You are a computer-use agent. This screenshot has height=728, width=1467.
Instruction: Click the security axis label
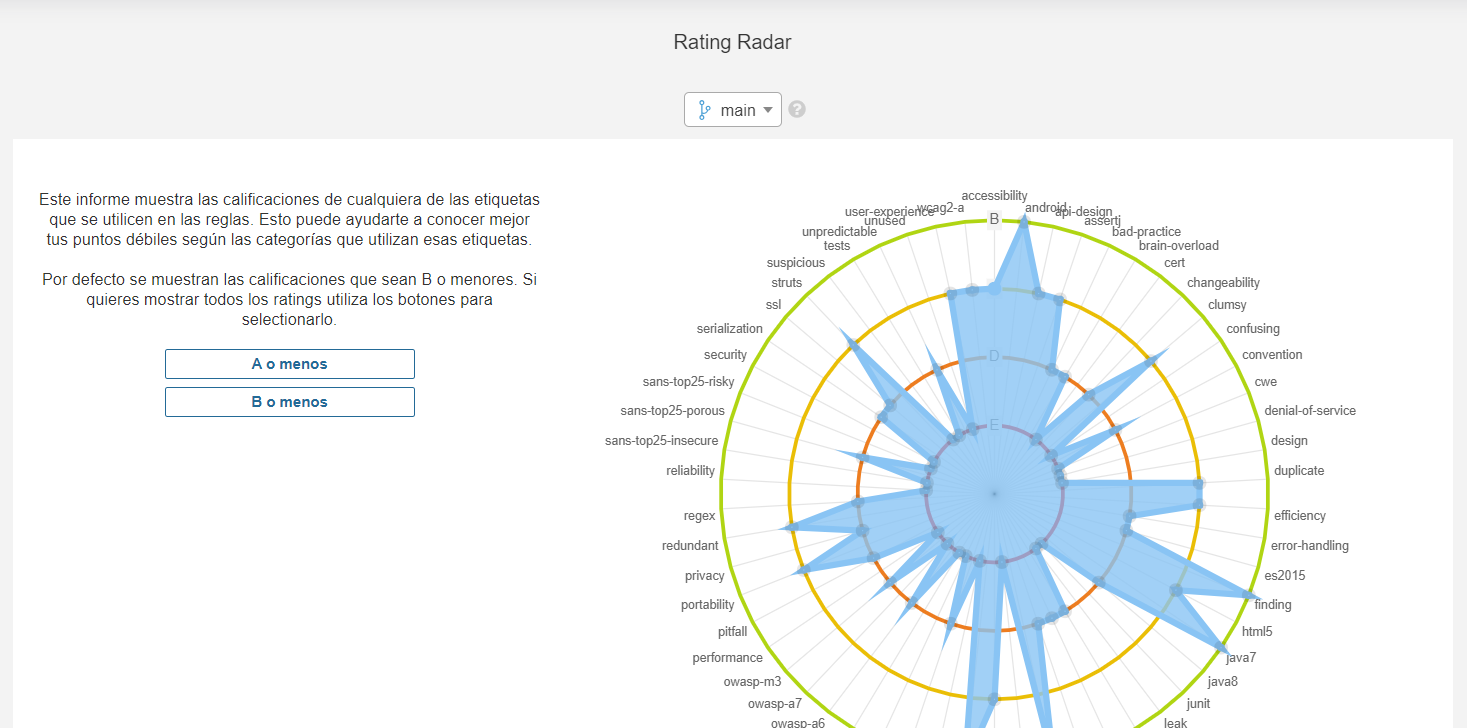tap(726, 355)
